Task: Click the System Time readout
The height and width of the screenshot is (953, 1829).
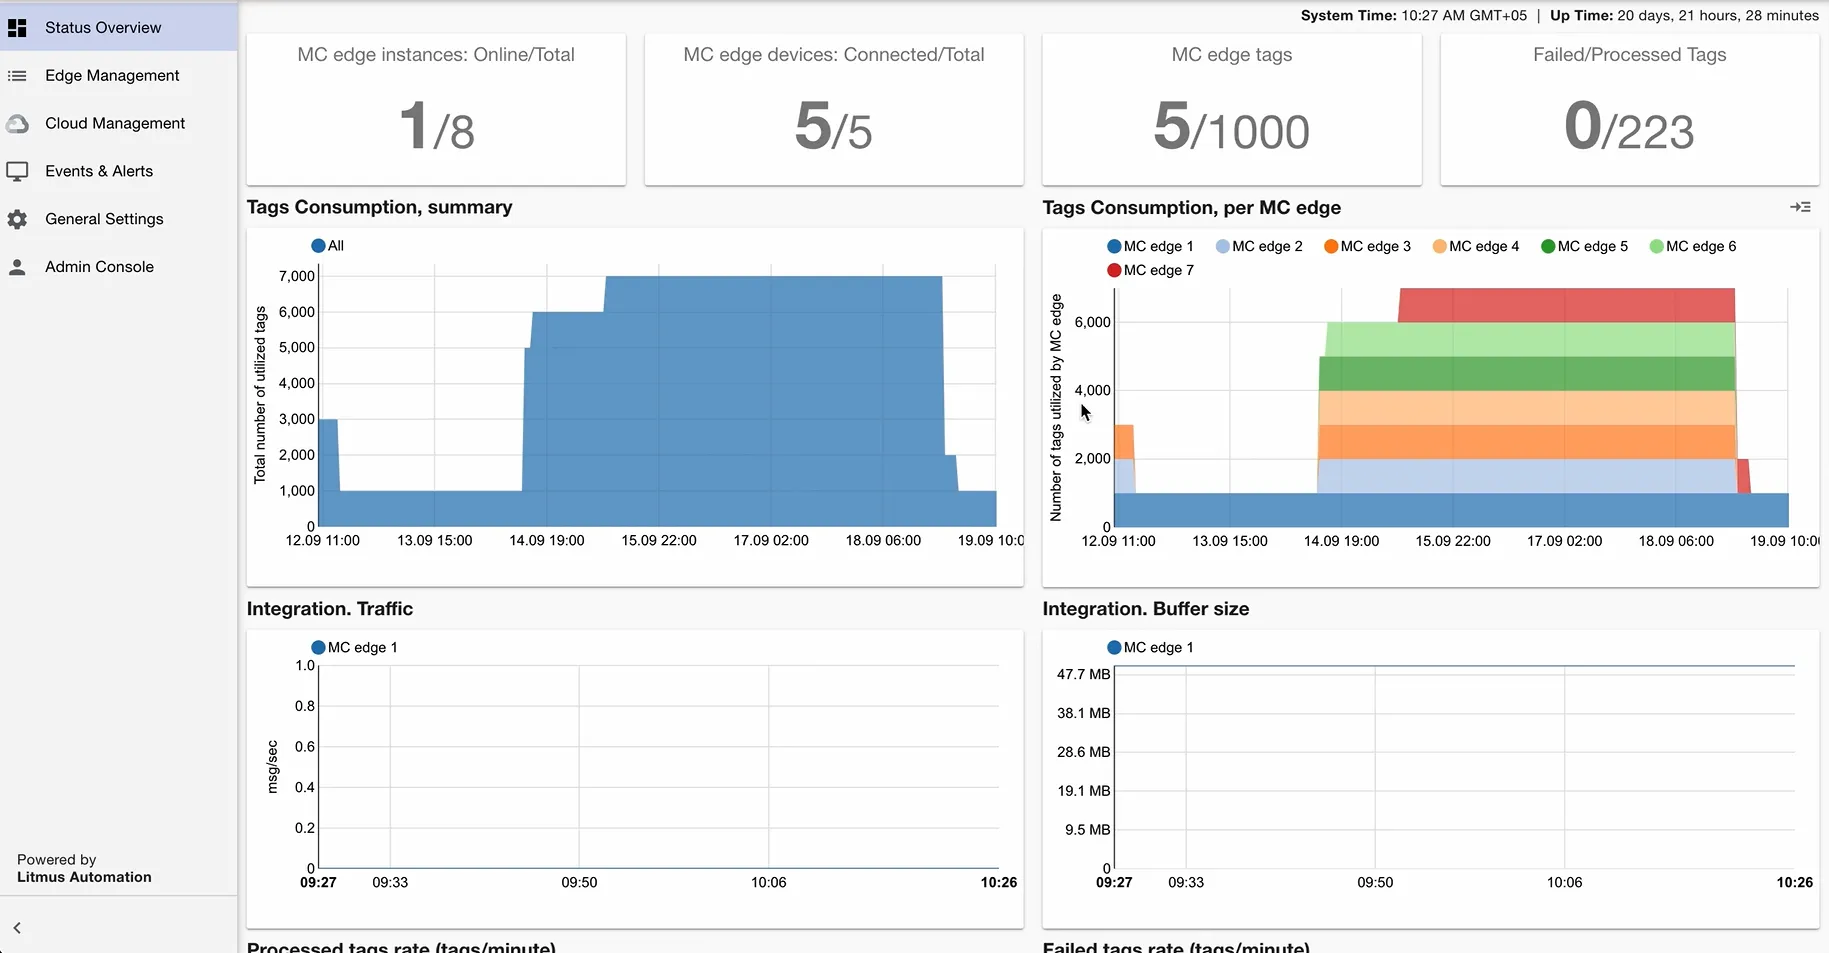Action: click(x=1414, y=15)
